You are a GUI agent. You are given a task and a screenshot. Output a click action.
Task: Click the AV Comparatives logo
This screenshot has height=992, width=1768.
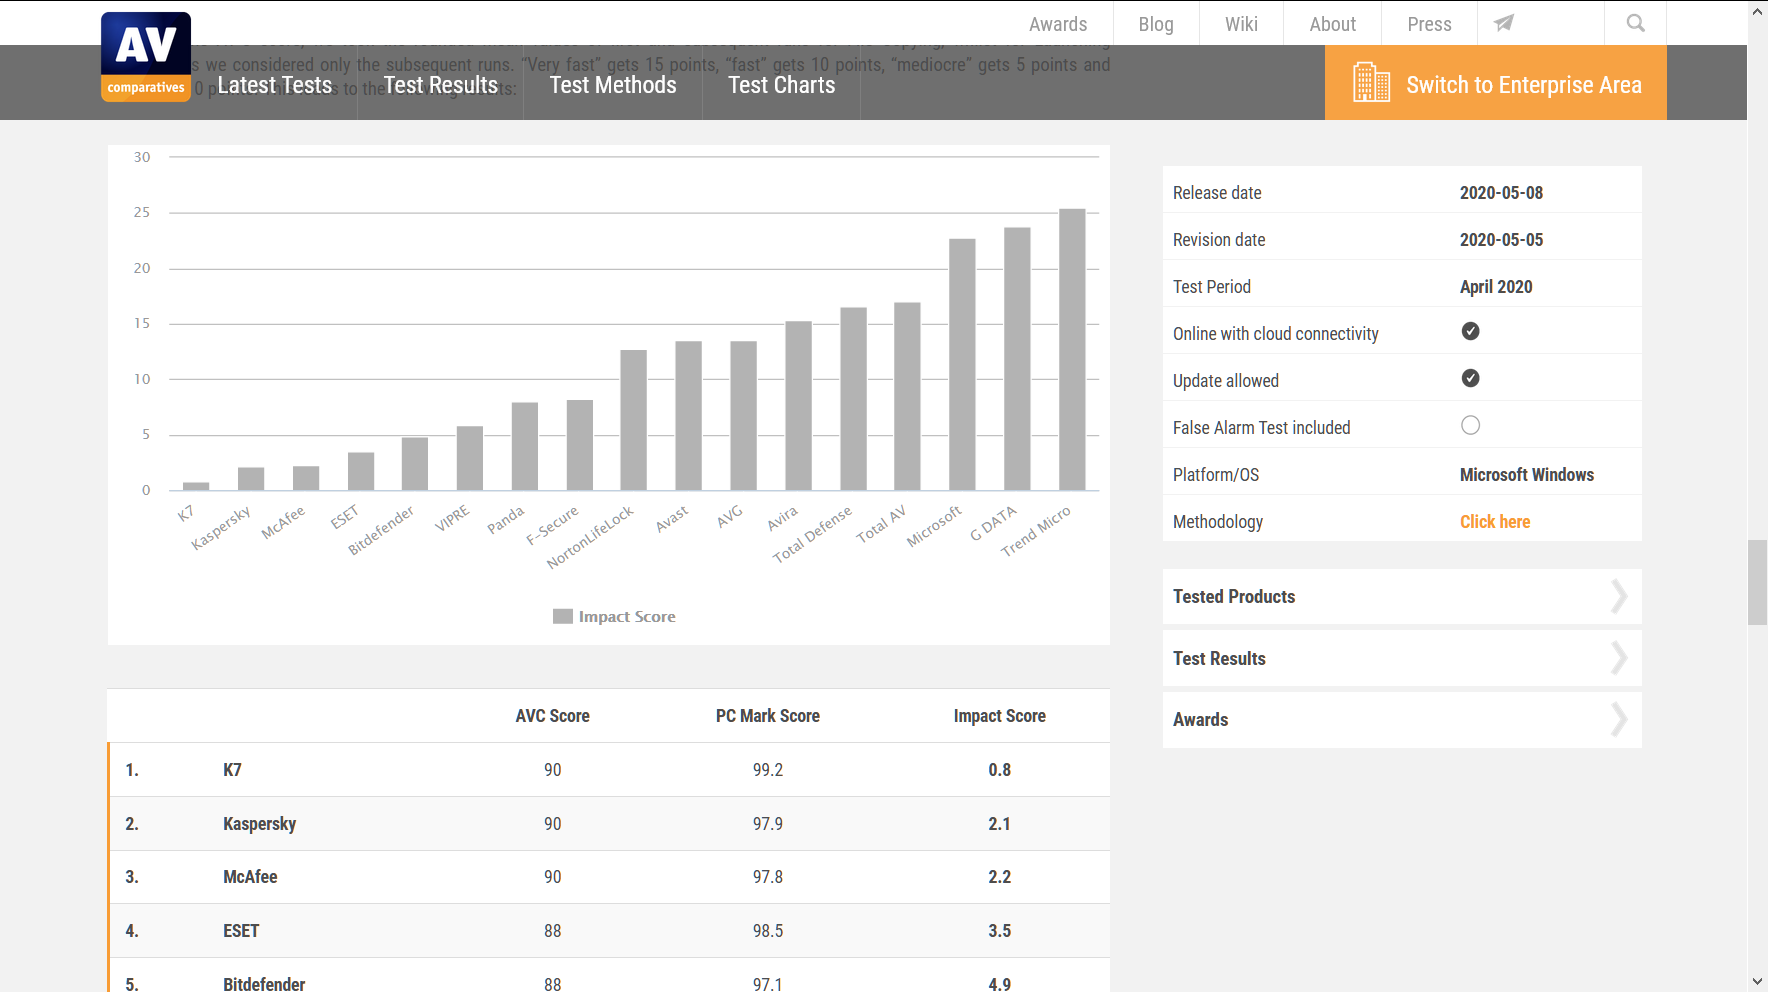146,57
